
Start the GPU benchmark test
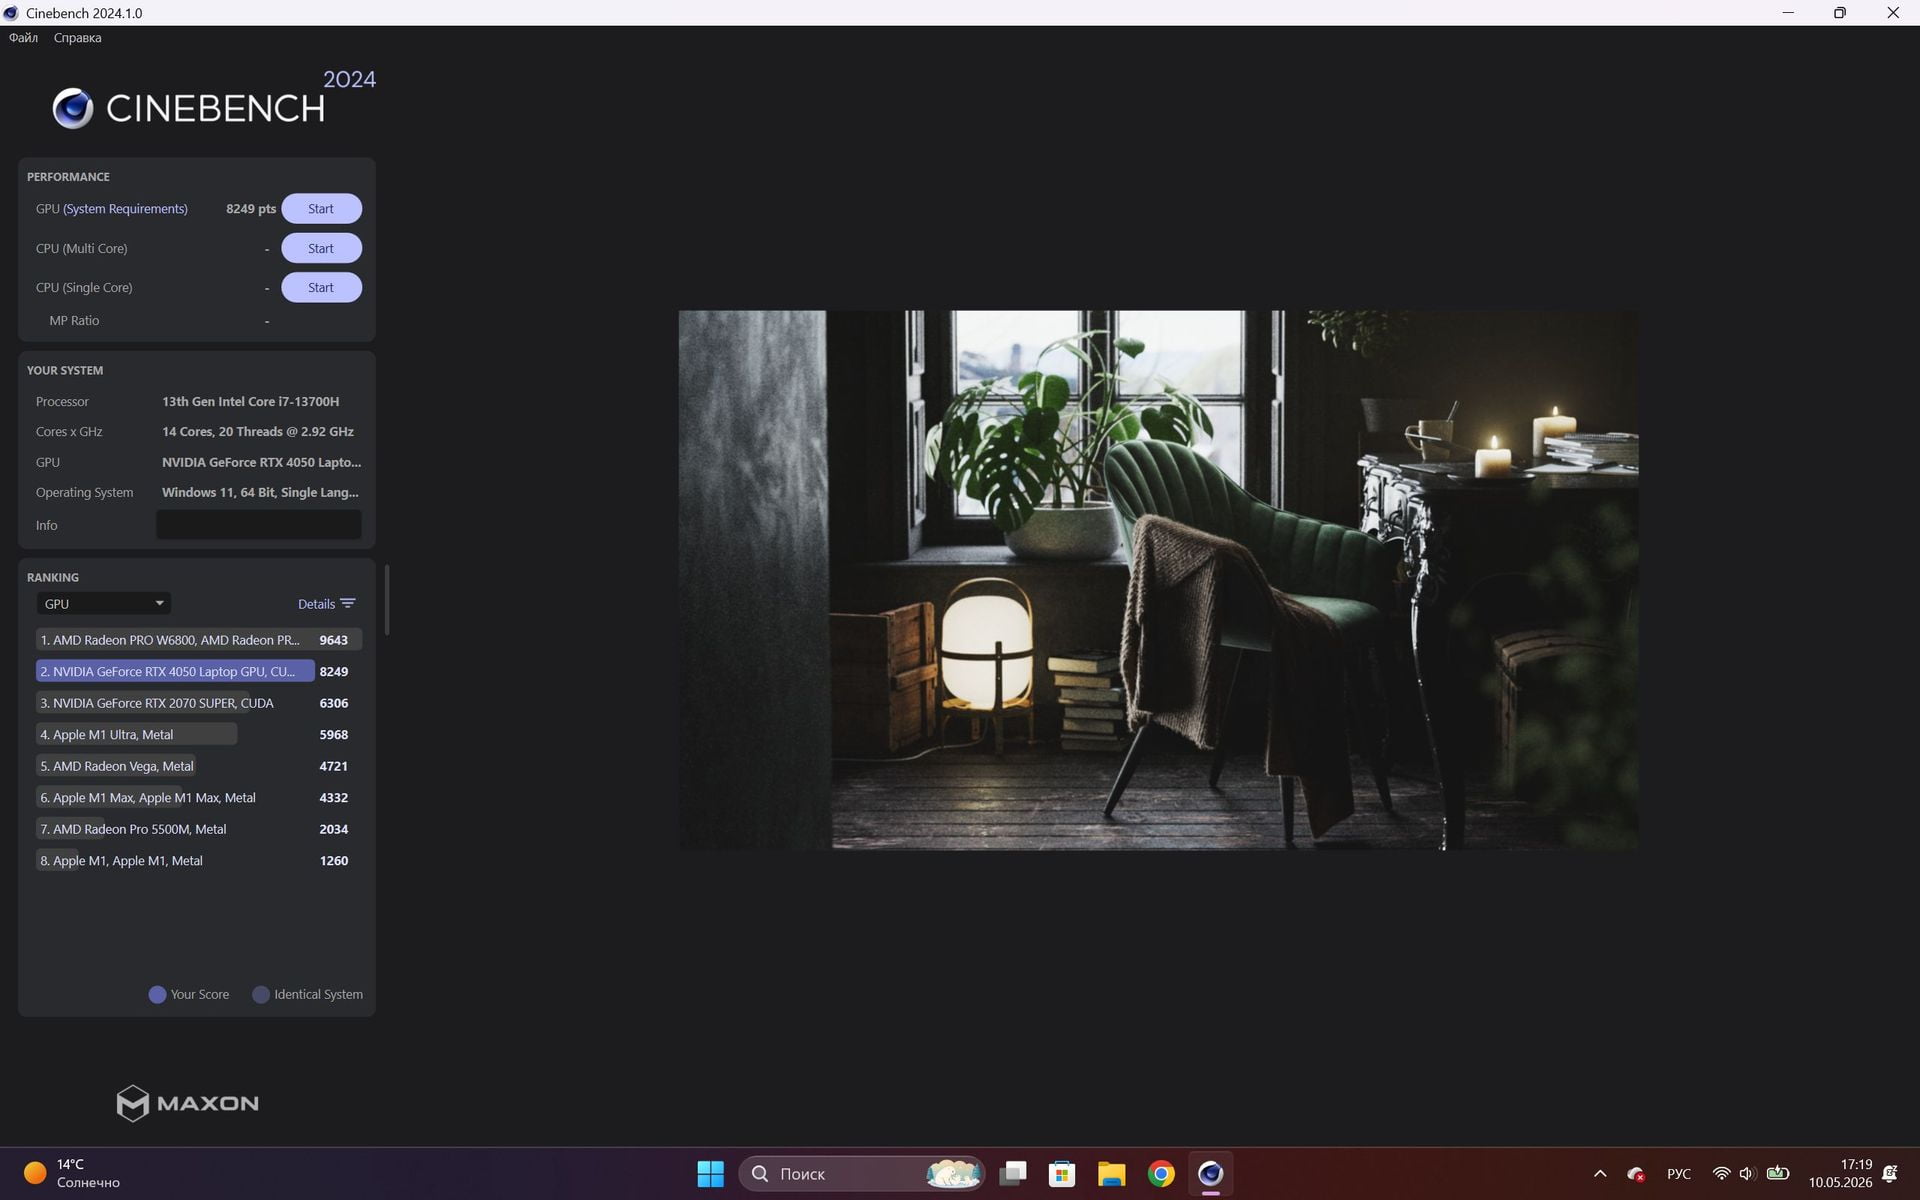coord(321,209)
